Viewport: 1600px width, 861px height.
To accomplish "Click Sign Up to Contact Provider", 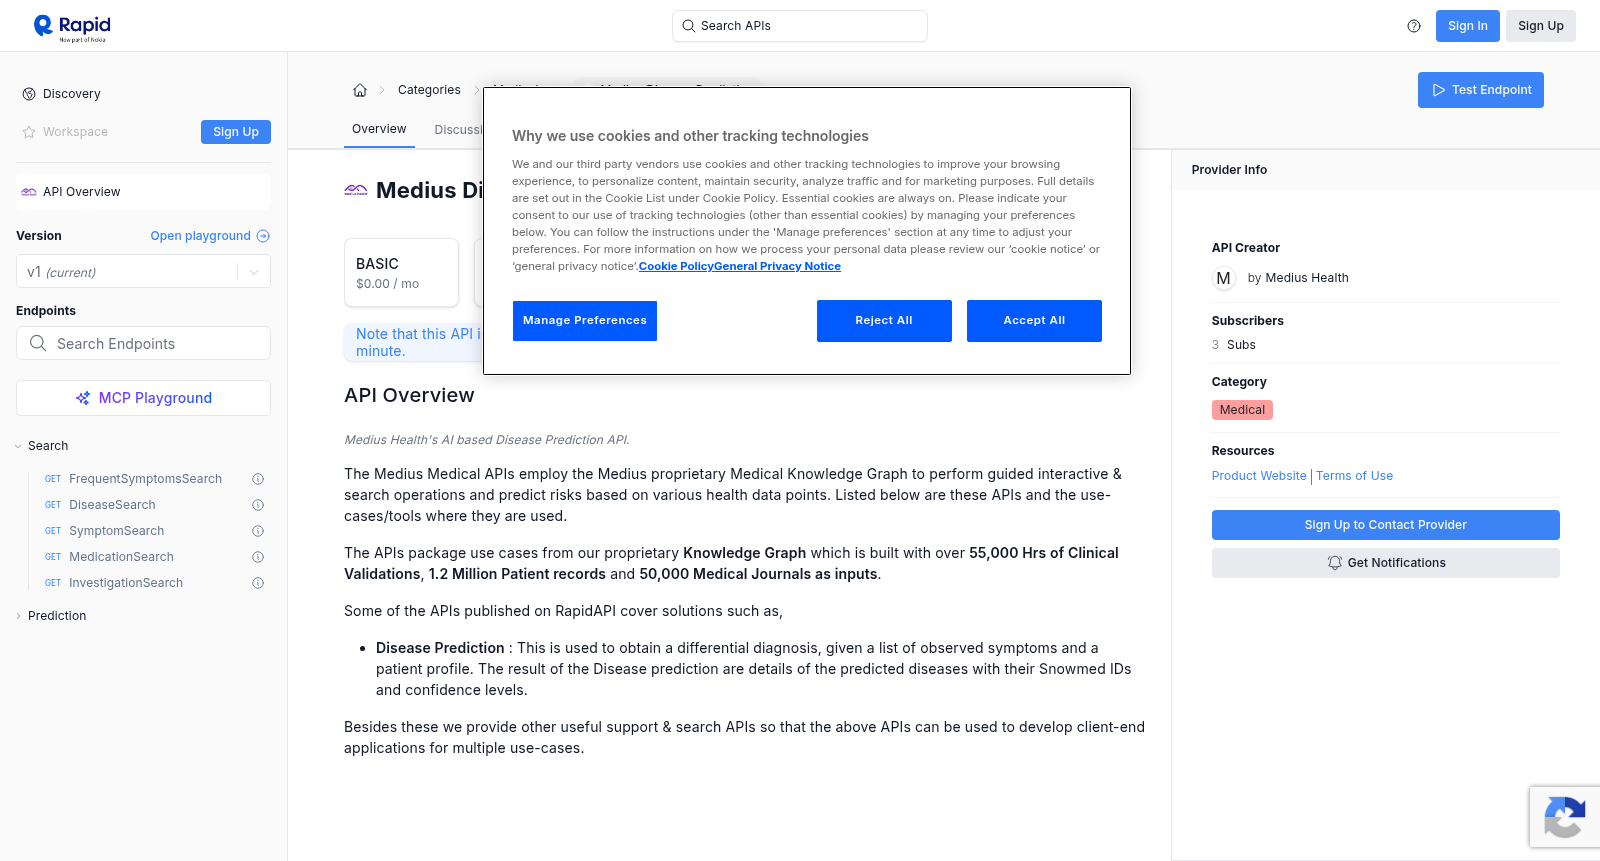I will [x=1386, y=525].
